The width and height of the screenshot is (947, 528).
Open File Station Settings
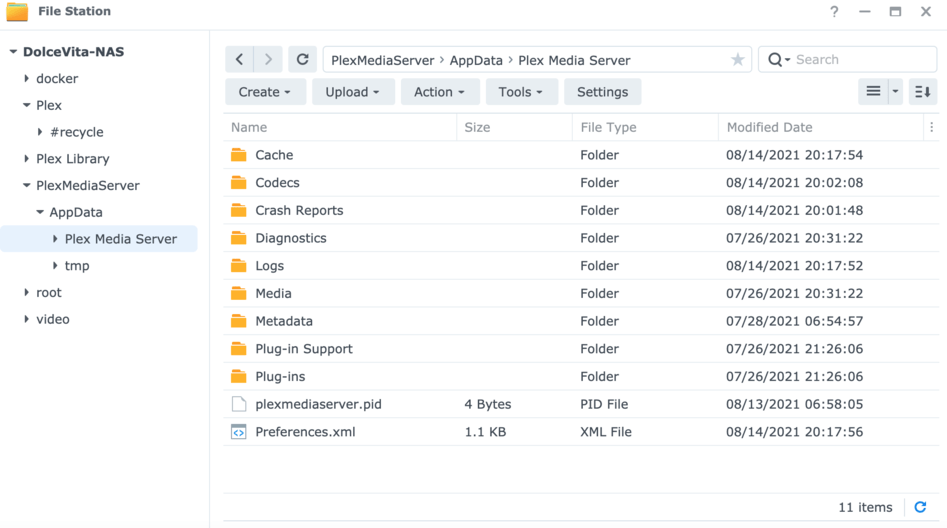pyautogui.click(x=602, y=92)
